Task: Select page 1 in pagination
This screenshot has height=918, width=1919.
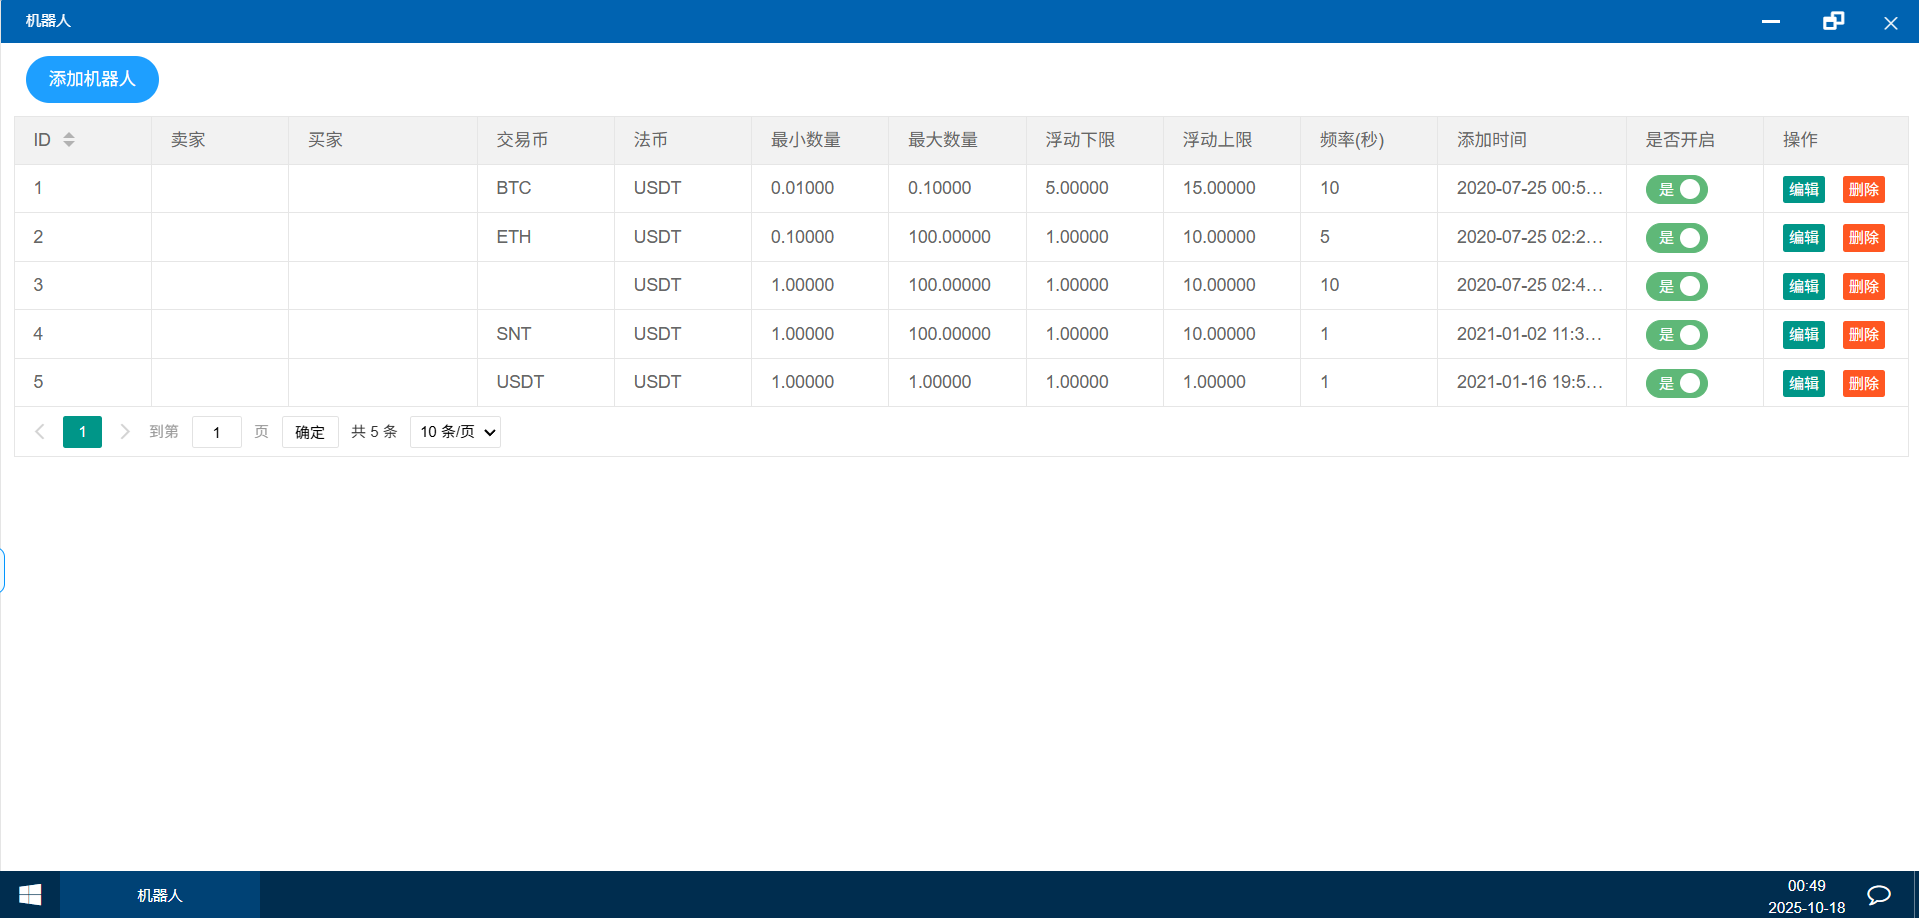Action: tap(82, 432)
